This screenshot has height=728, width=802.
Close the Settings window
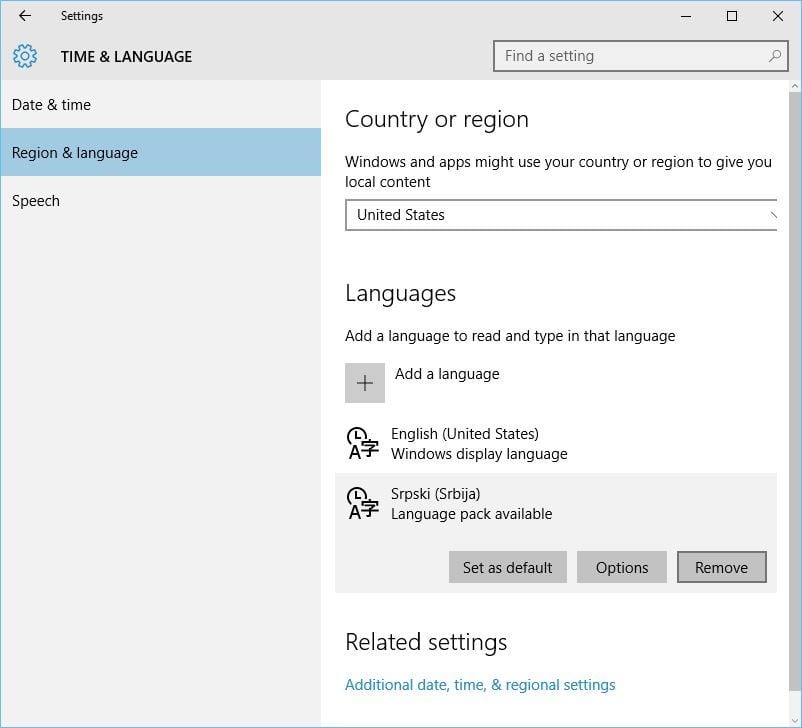point(777,16)
